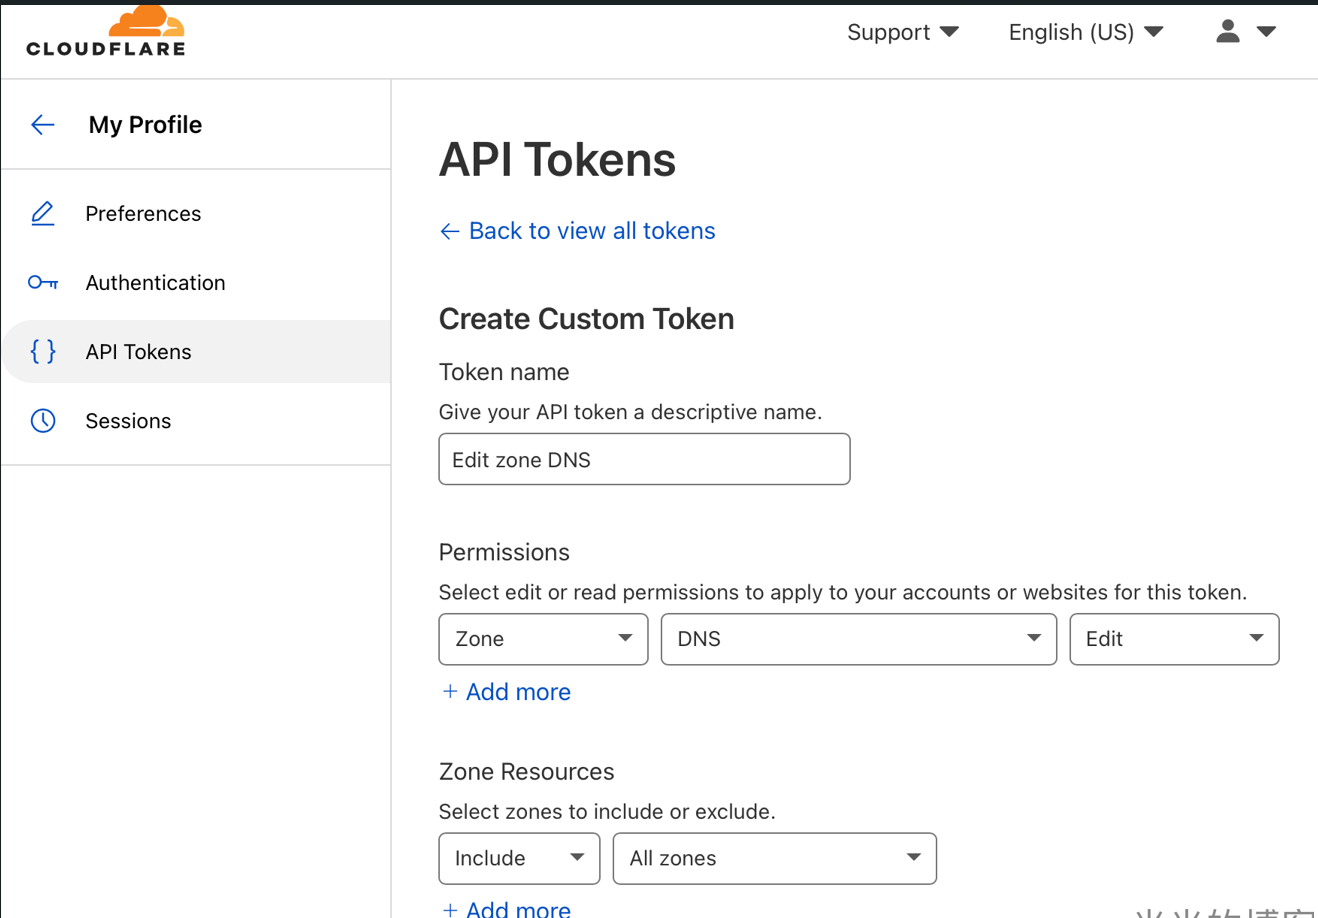Expand the Zone permission scope dropdown
1318x918 pixels.
pos(543,639)
